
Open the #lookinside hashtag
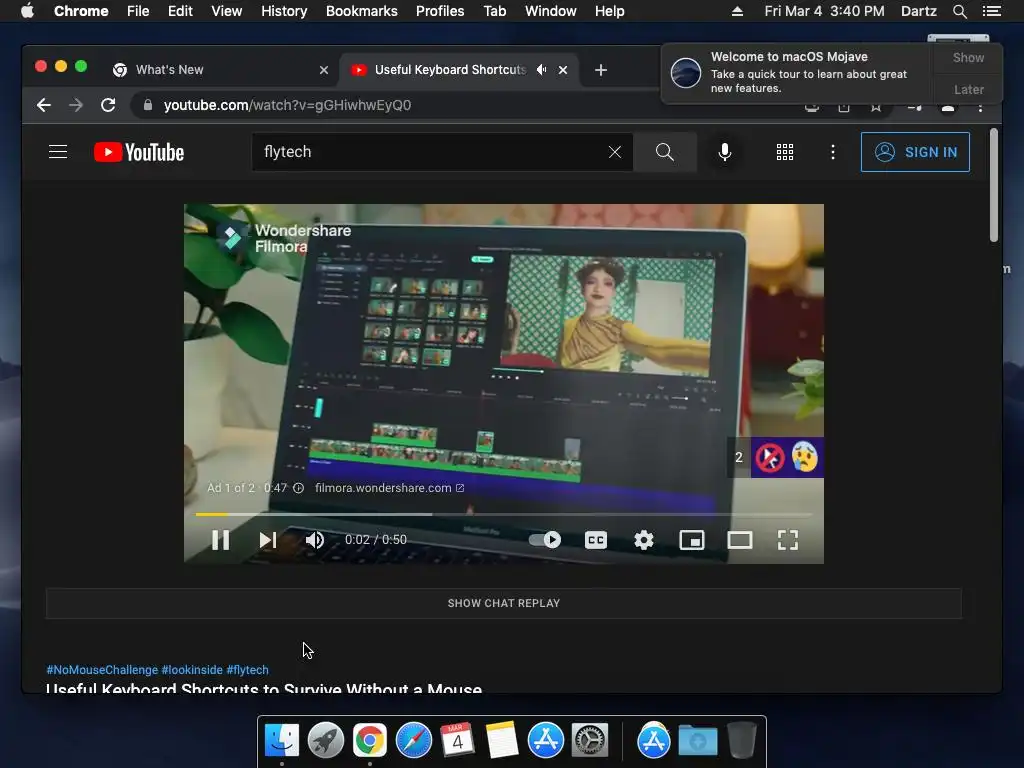point(192,670)
